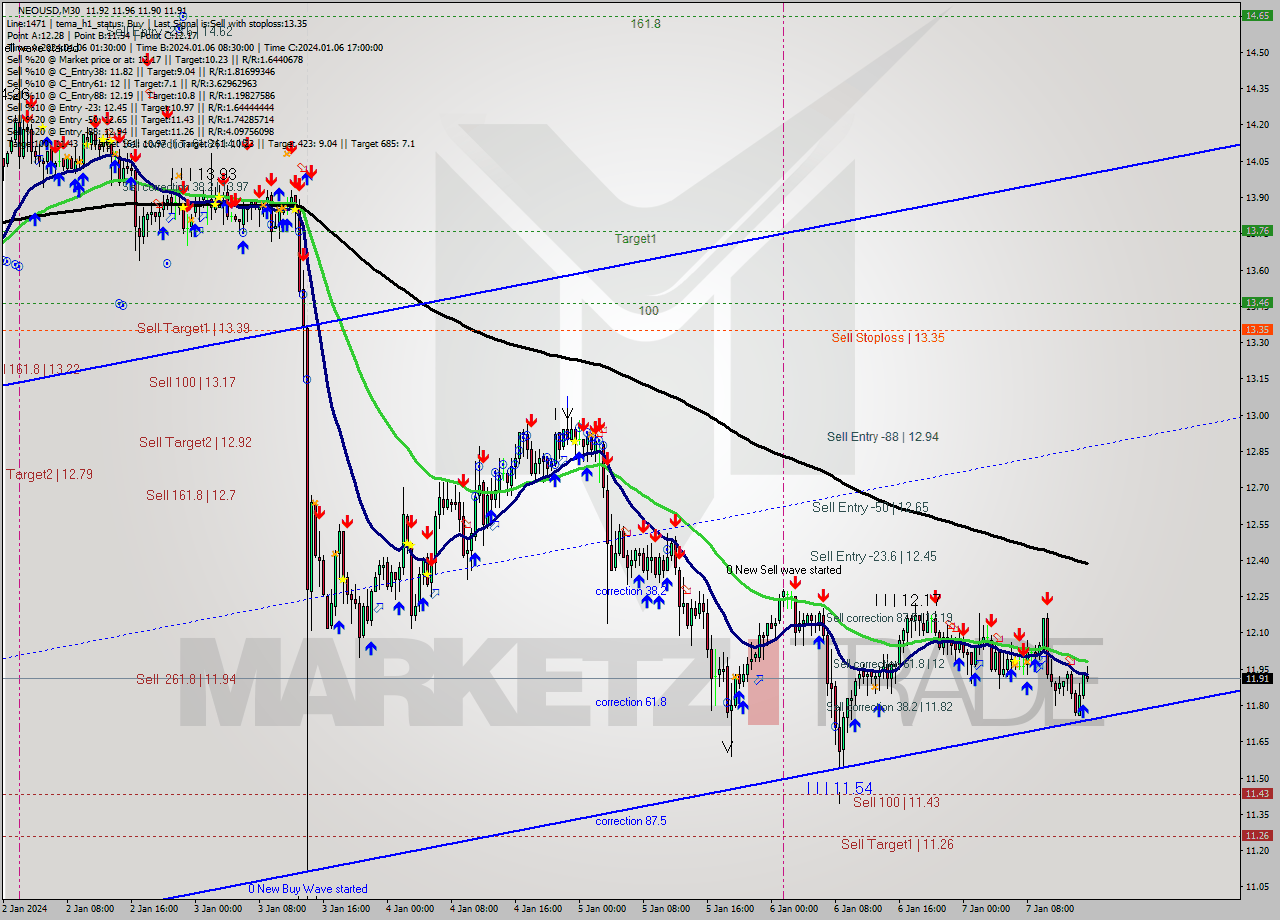Click the green 14.65 price axis tag
Viewport: 1280px width, 920px height.
1256,15
